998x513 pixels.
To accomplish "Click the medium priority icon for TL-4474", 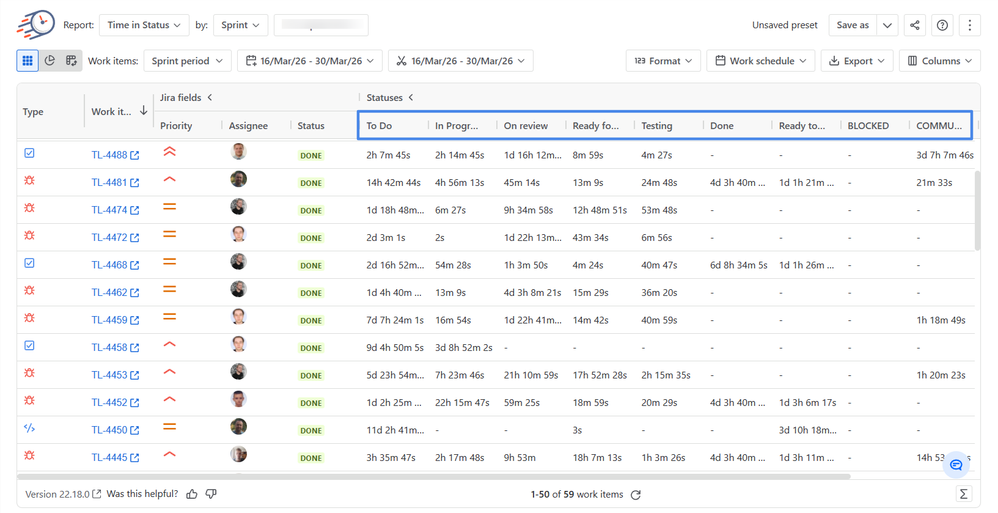I will click(169, 207).
